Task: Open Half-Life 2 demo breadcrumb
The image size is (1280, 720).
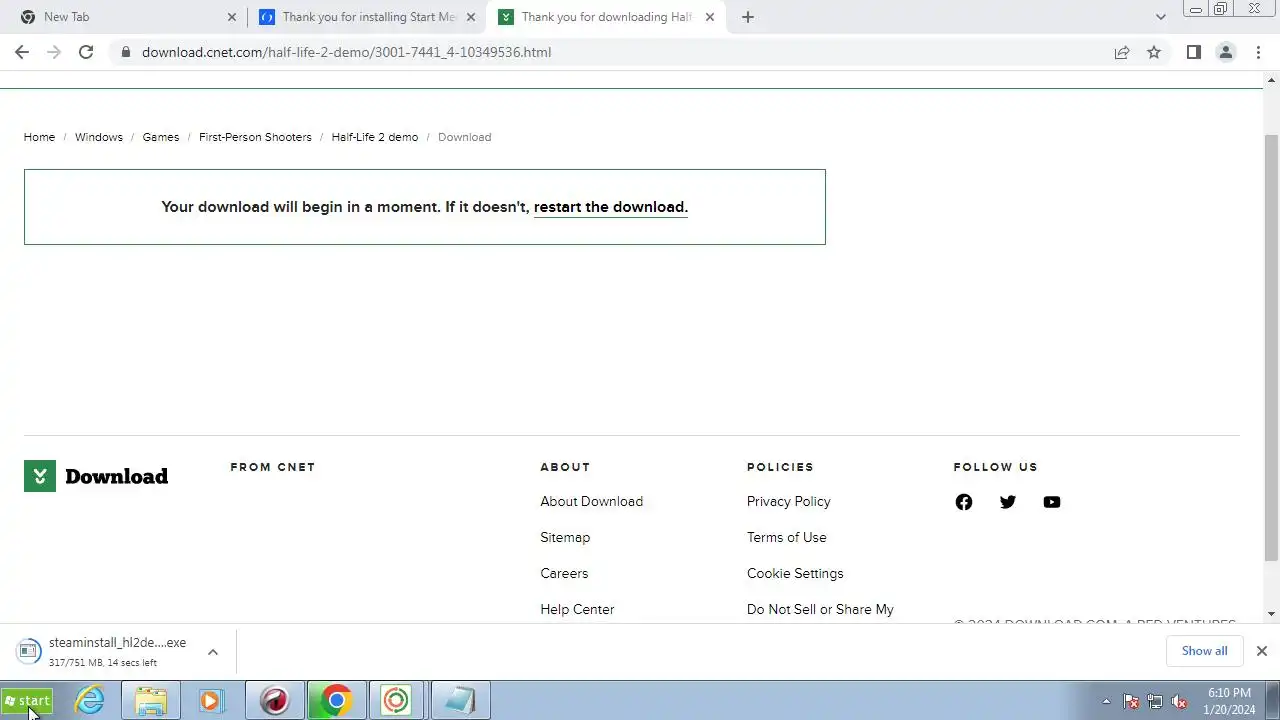Action: tap(375, 137)
